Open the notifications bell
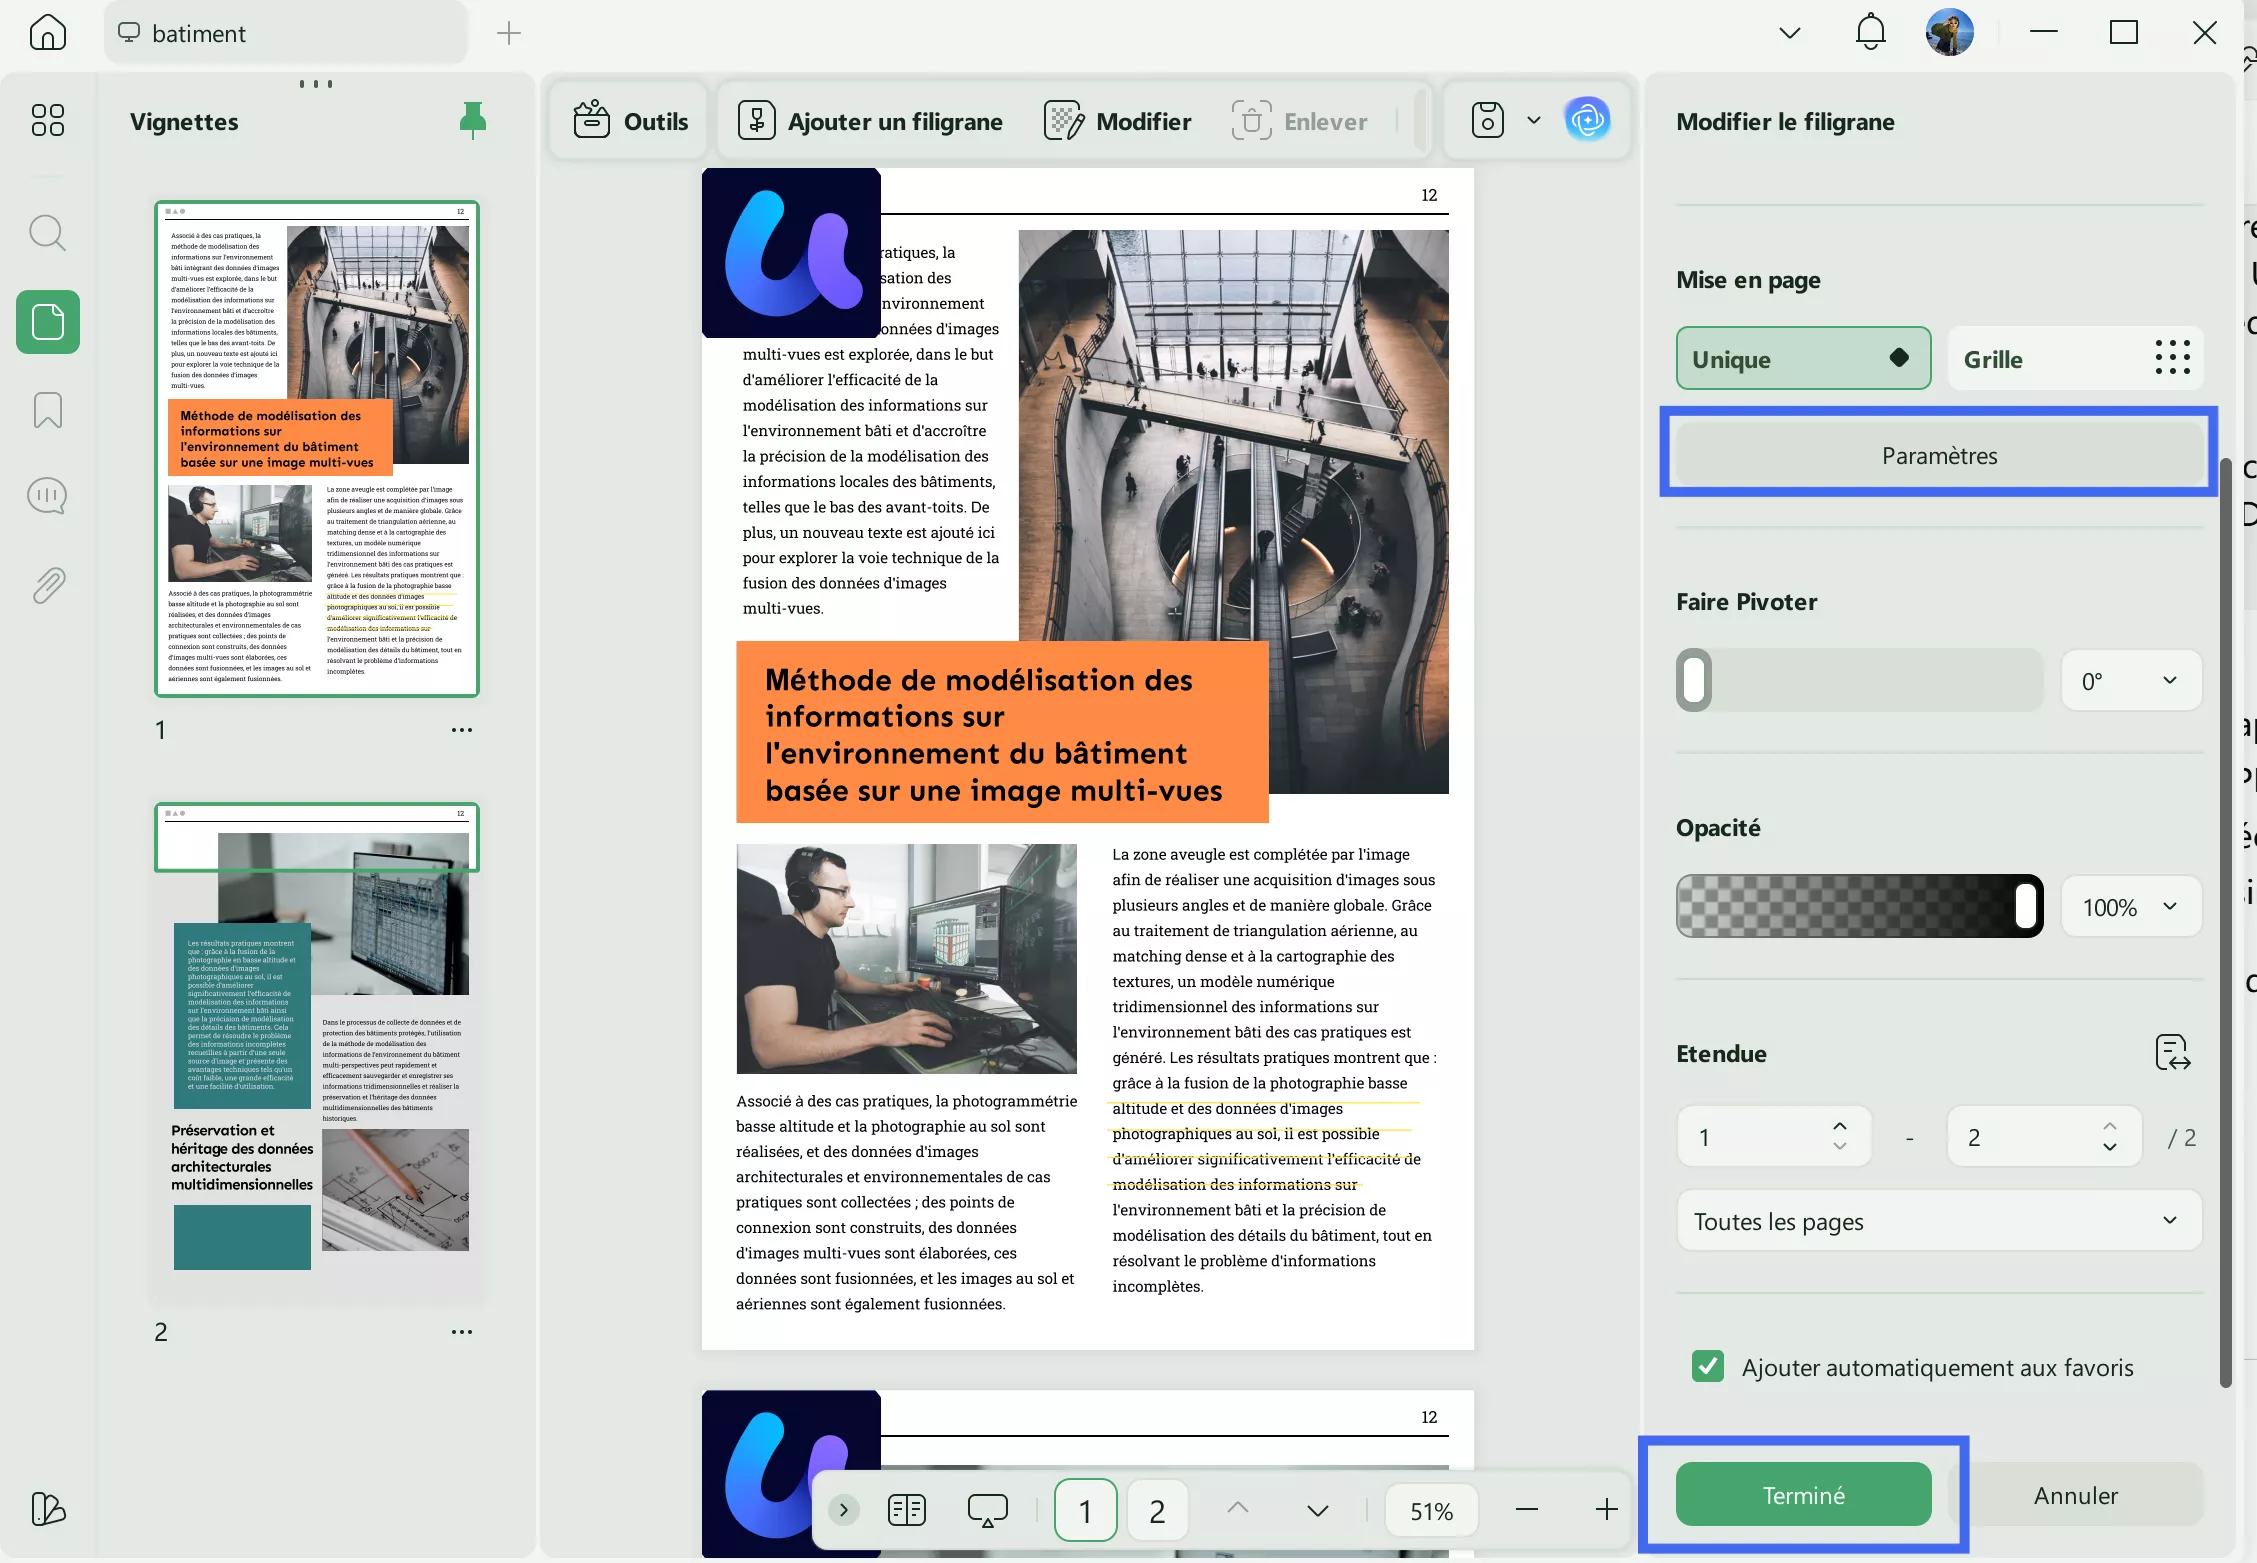The height and width of the screenshot is (1563, 2257). (1870, 33)
